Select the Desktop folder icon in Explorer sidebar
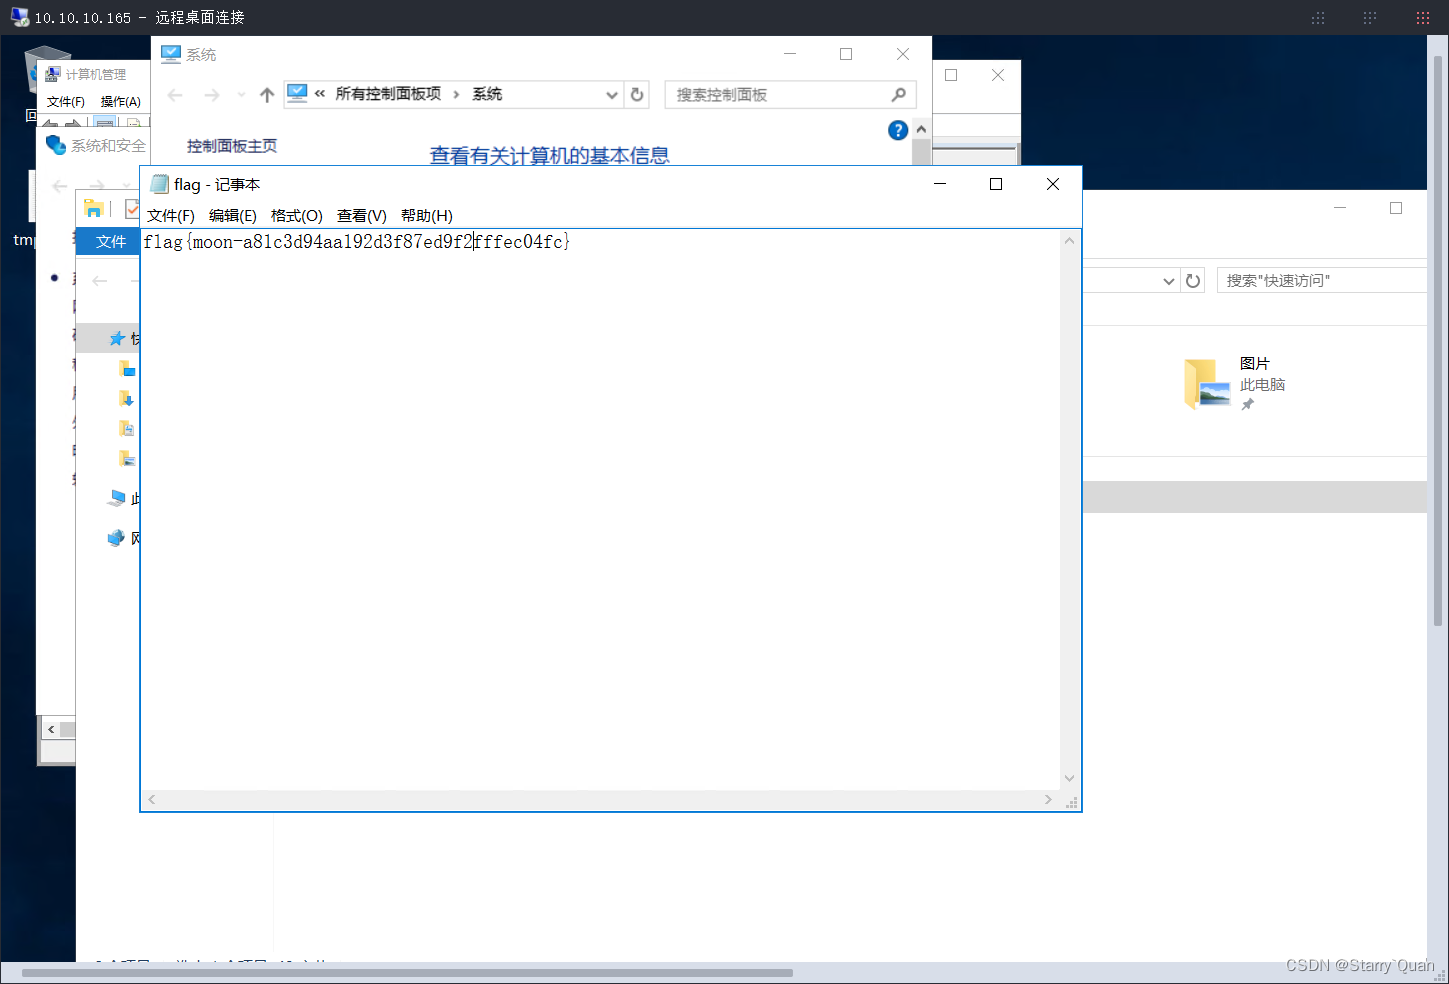The image size is (1449, 984). tap(127, 368)
